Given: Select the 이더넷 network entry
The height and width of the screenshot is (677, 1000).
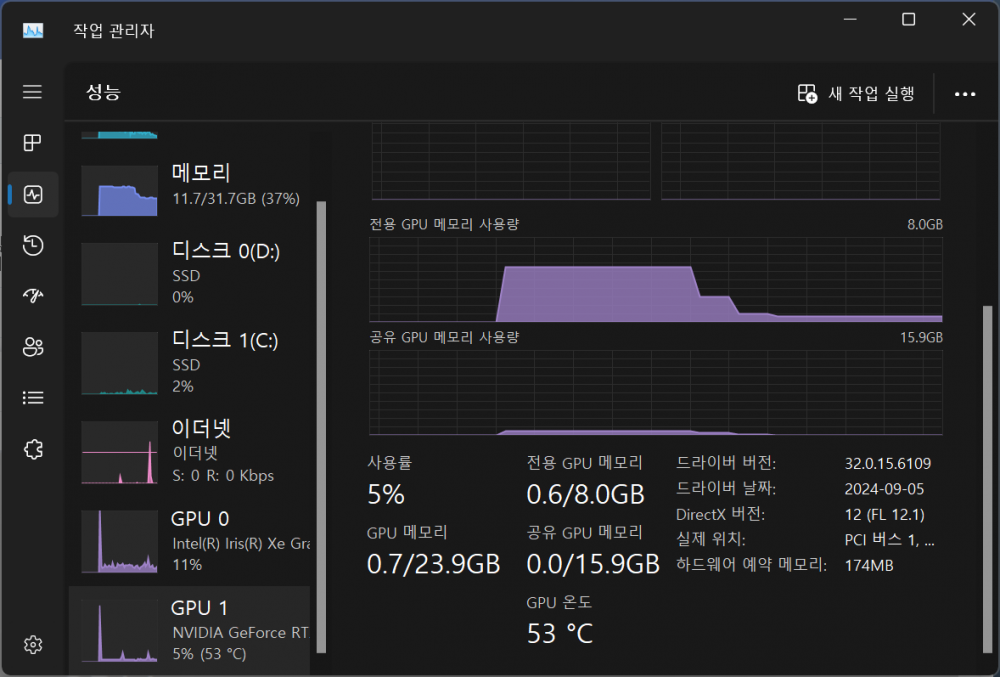Looking at the screenshot, I should point(190,451).
